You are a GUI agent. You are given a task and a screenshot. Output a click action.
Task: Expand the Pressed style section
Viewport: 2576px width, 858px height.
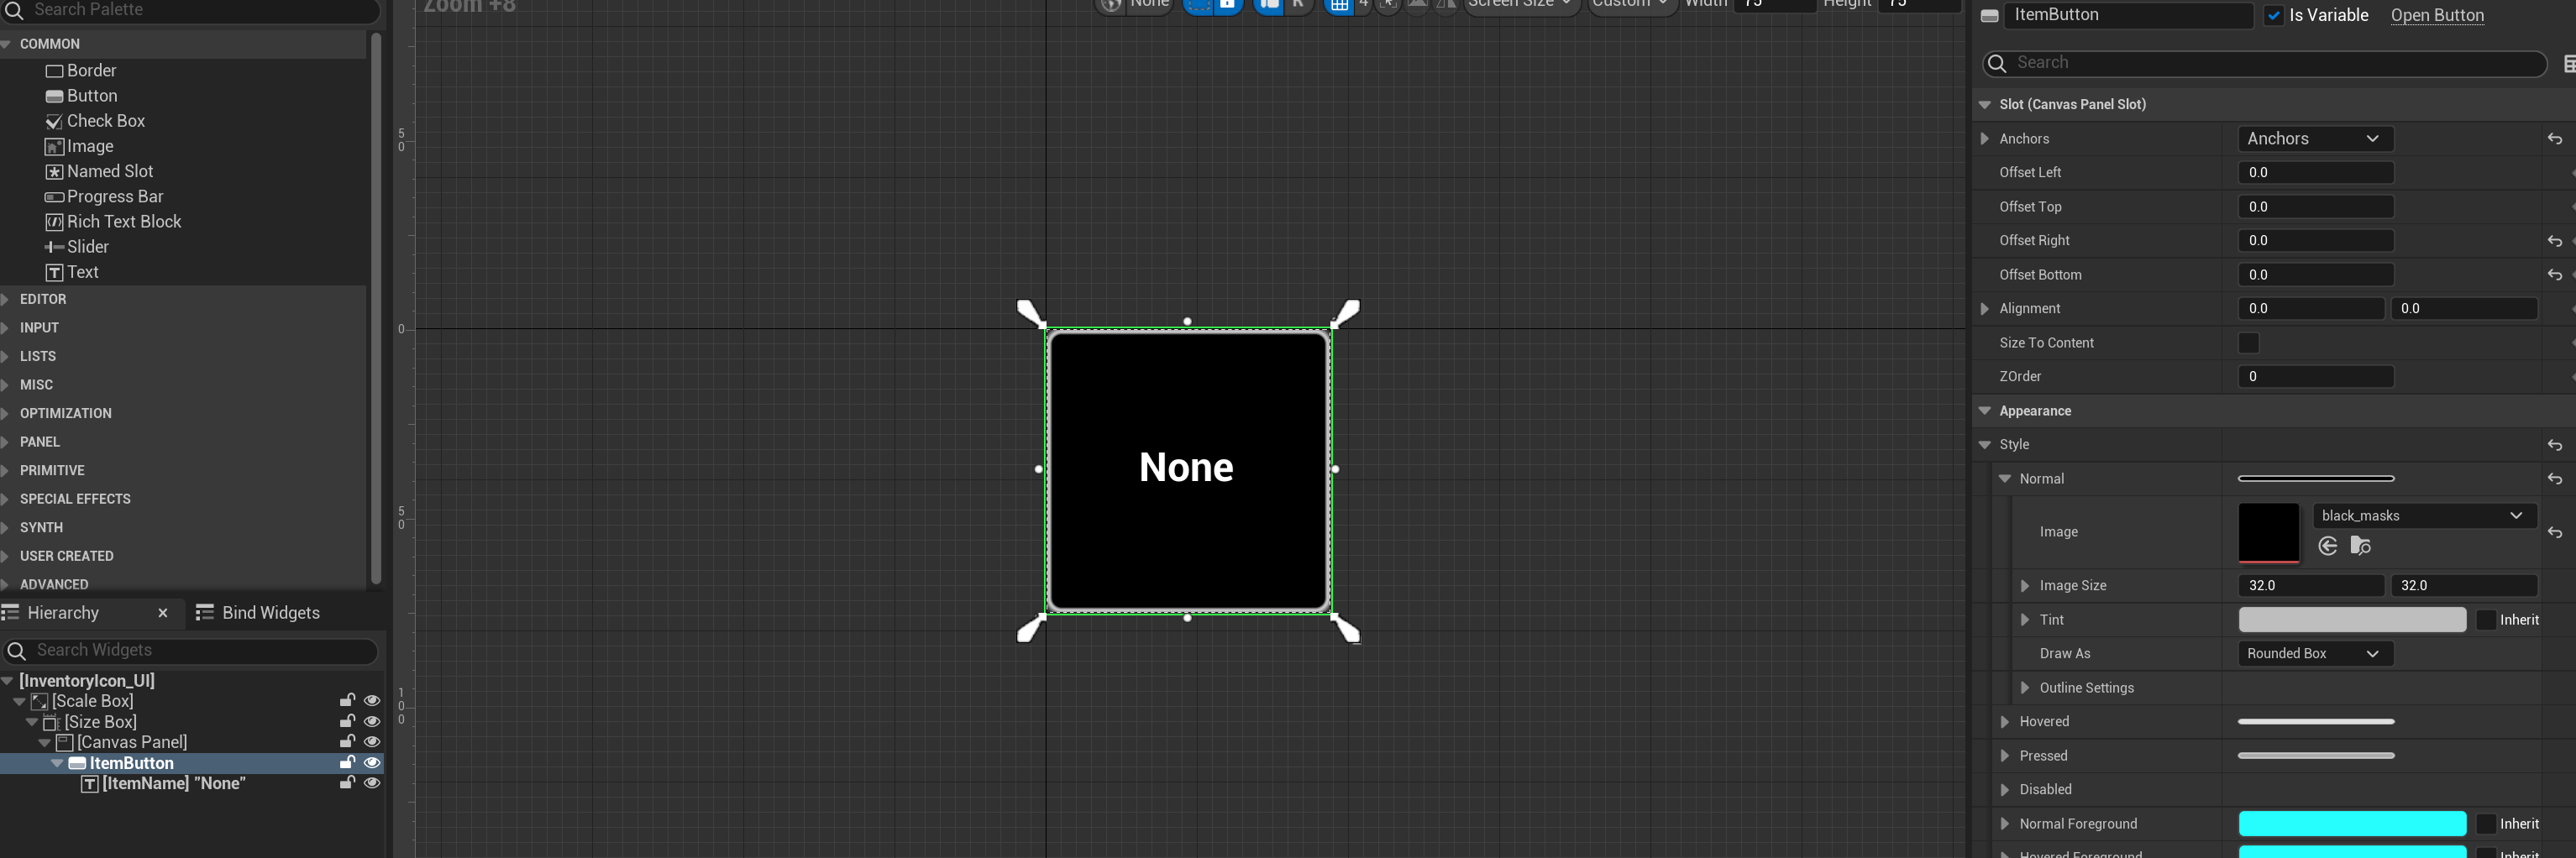[x=2005, y=756]
